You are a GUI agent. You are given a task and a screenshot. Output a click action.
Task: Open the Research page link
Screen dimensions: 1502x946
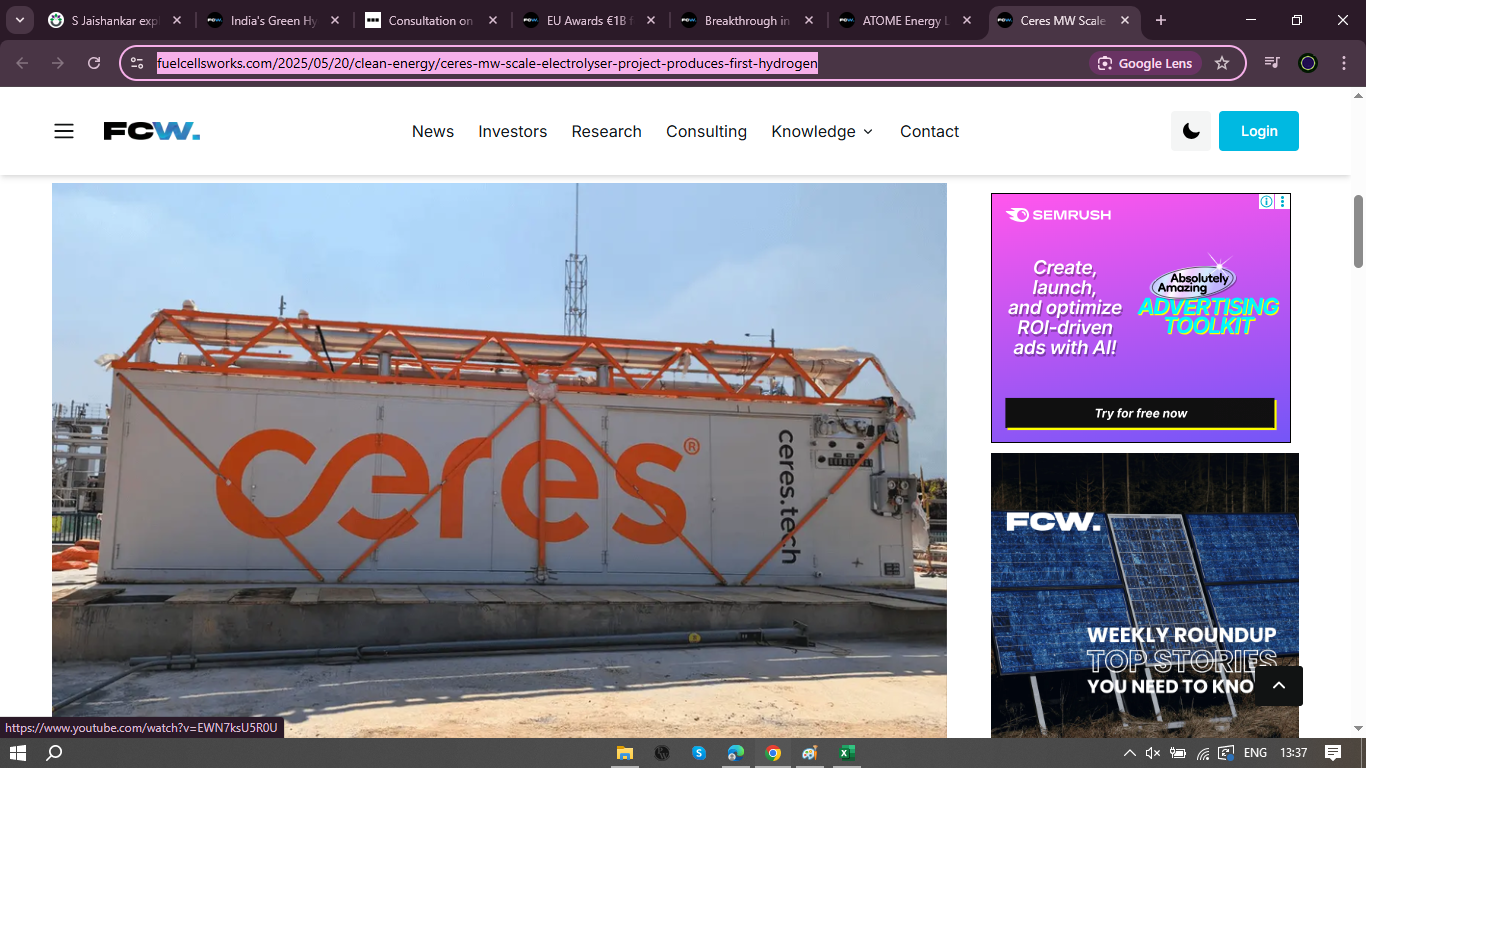pos(607,132)
